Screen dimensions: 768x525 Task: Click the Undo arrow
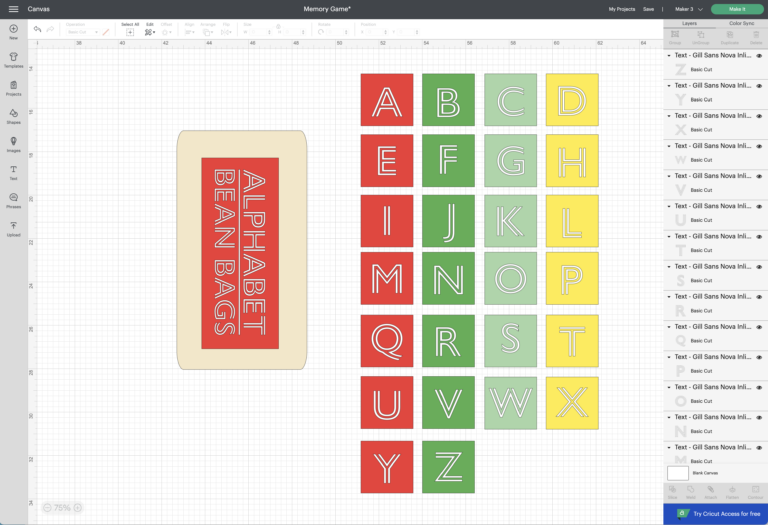pos(38,29)
